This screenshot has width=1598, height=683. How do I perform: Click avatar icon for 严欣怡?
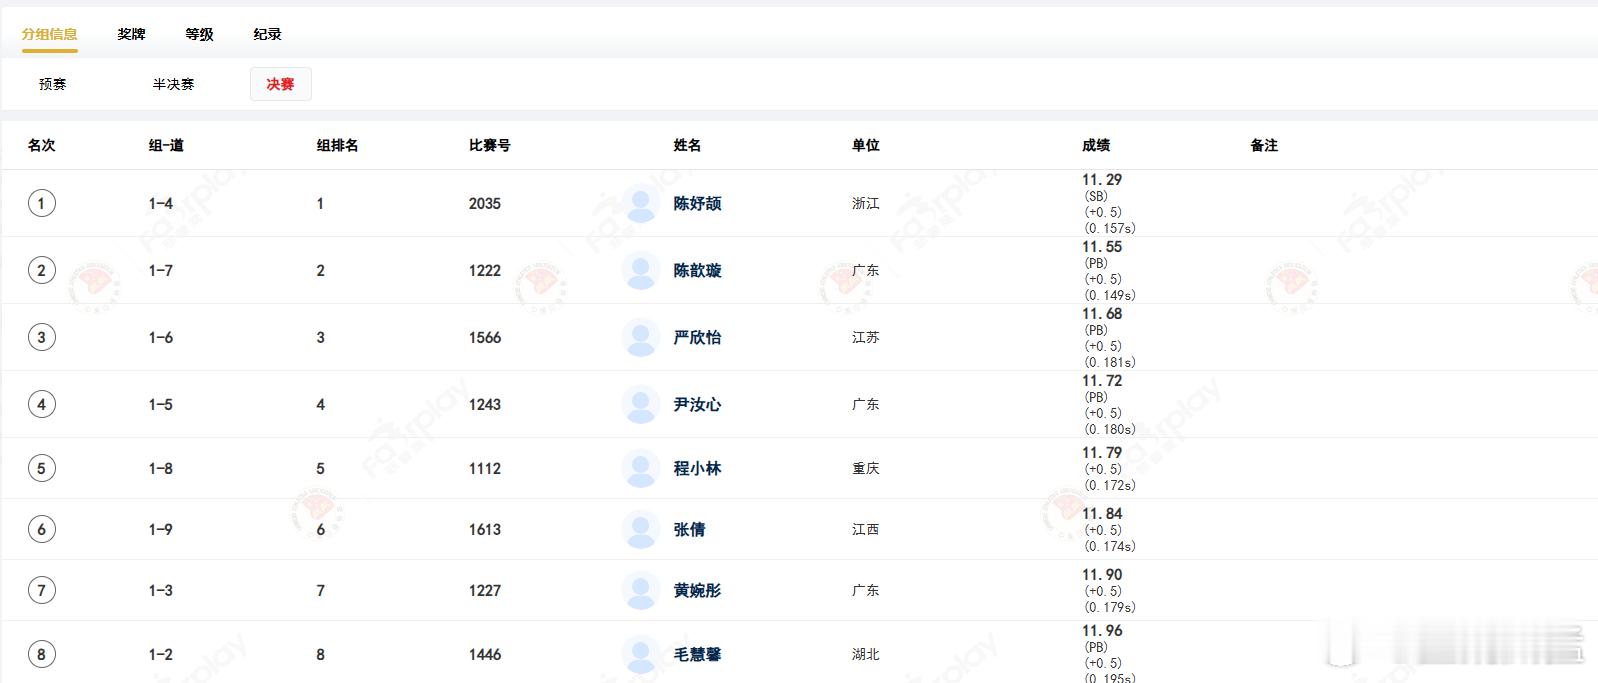[640, 337]
